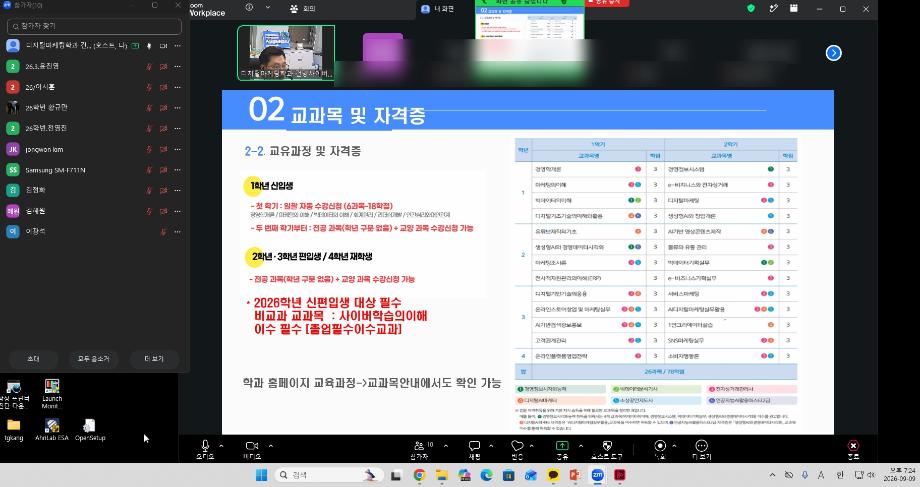Open more options for Samsung SM-F711N

click(177, 170)
